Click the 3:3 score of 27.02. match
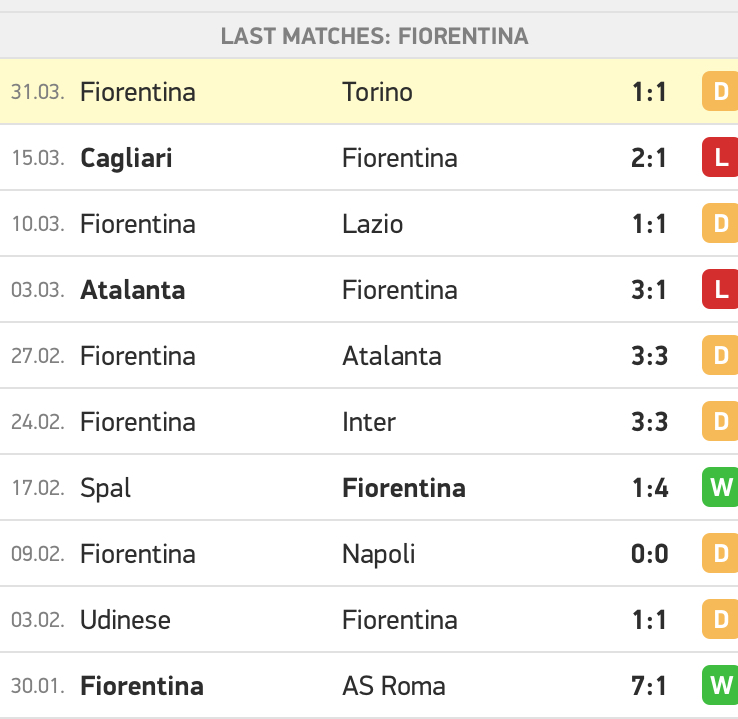Screen dimensions: 738x719 pyautogui.click(x=650, y=356)
